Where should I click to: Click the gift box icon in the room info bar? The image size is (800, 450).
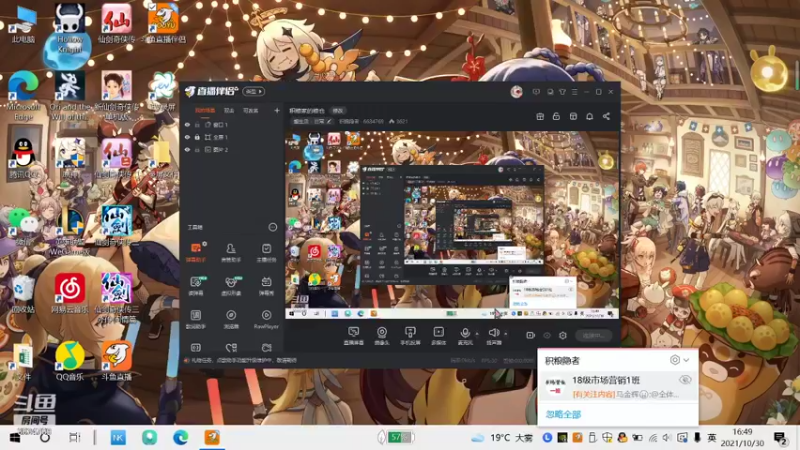(540, 116)
